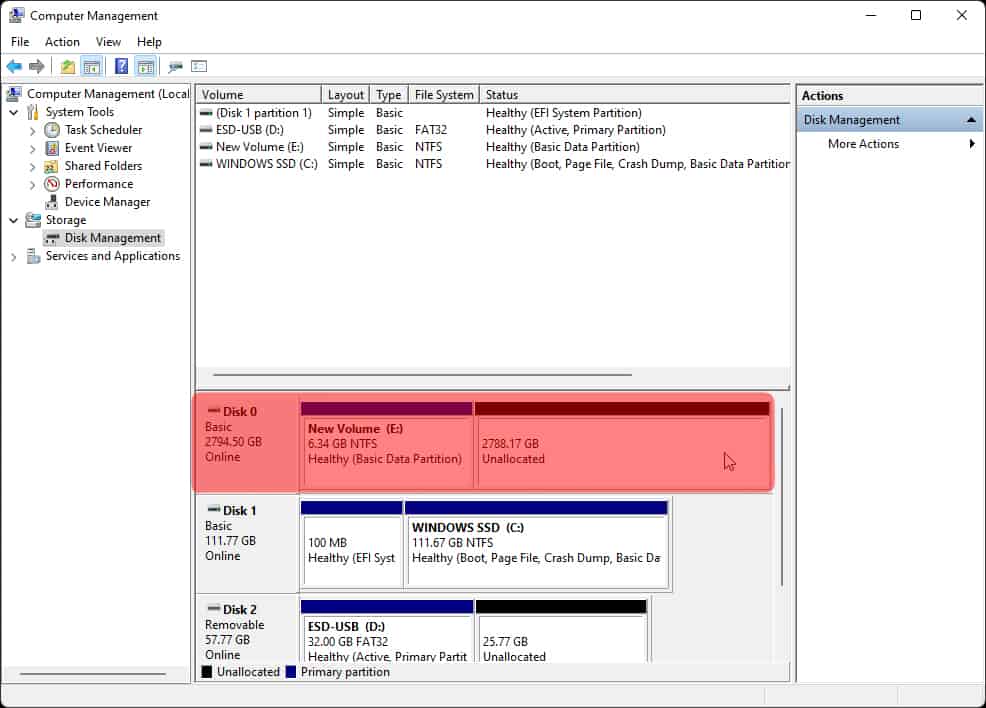Select the Disk Management tree item label
The image size is (986, 708).
pos(113,238)
